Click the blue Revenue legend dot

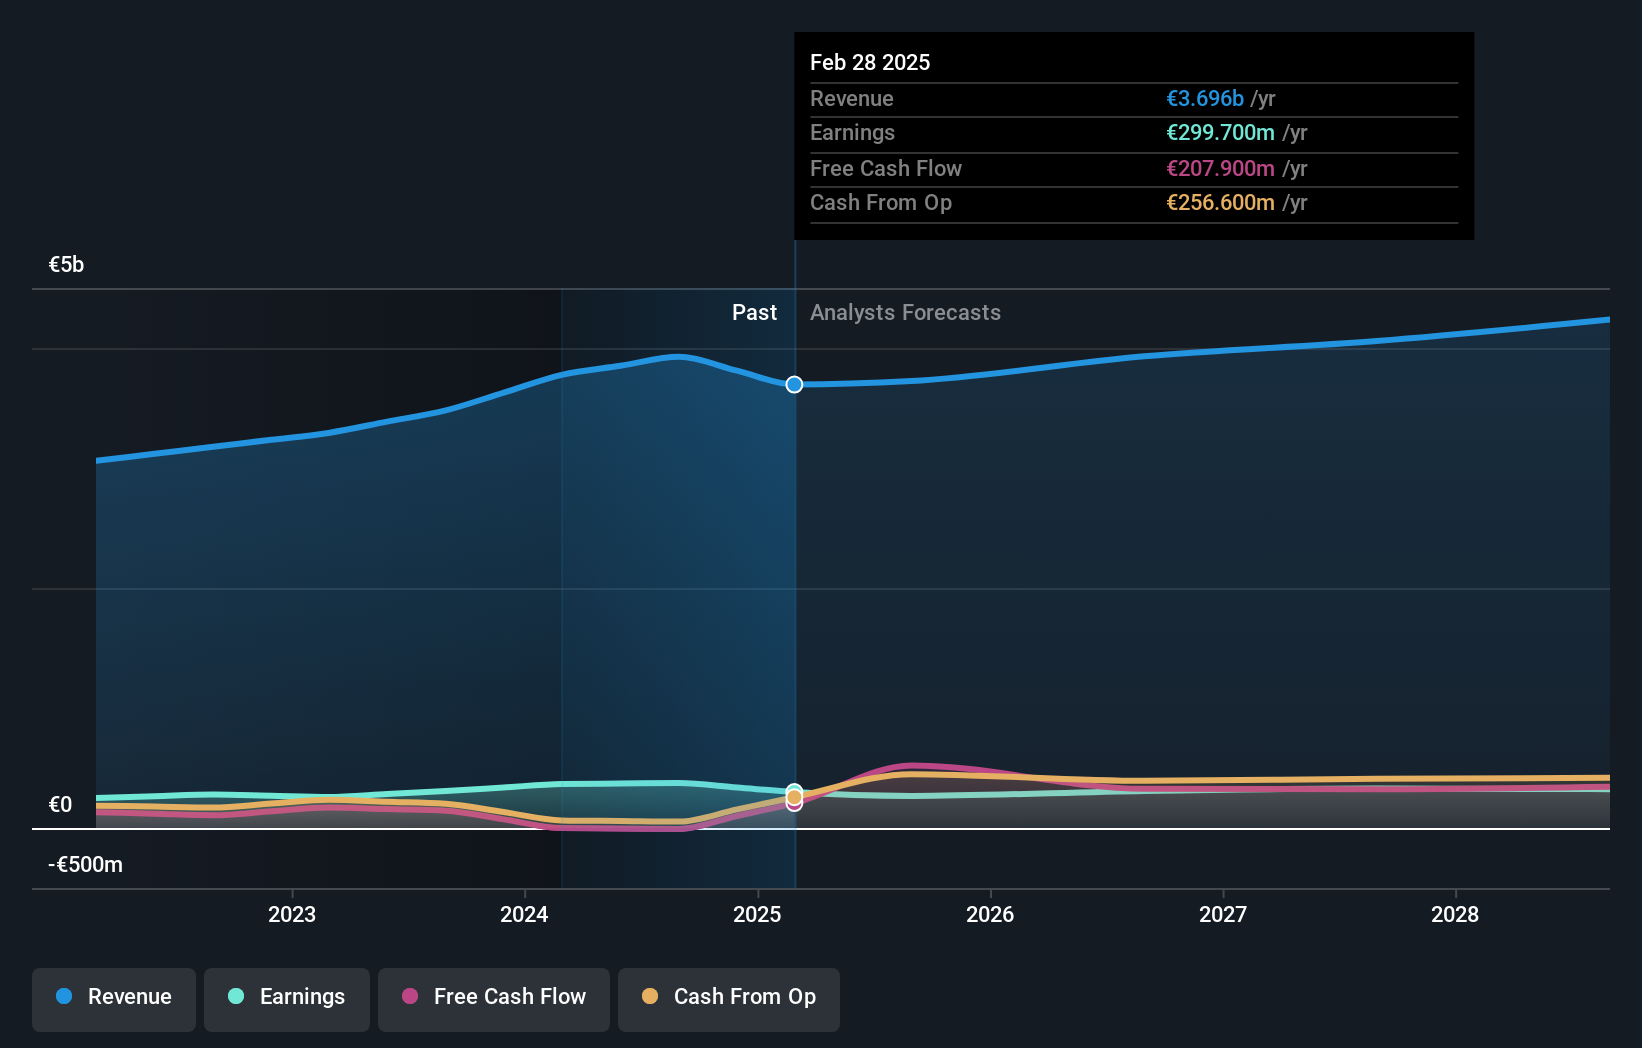click(62, 996)
